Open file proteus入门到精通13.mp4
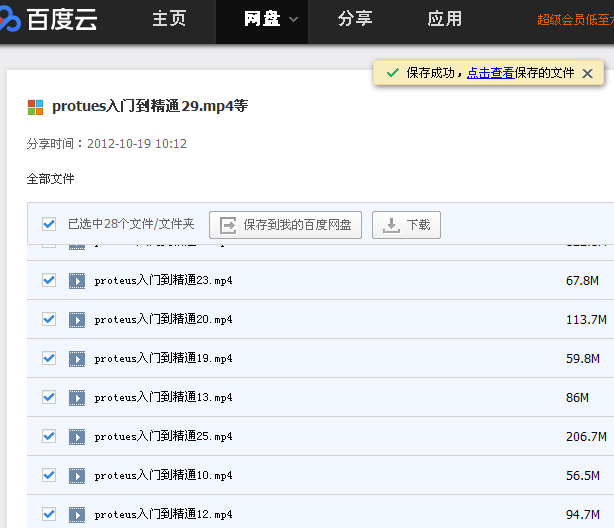 click(163, 397)
